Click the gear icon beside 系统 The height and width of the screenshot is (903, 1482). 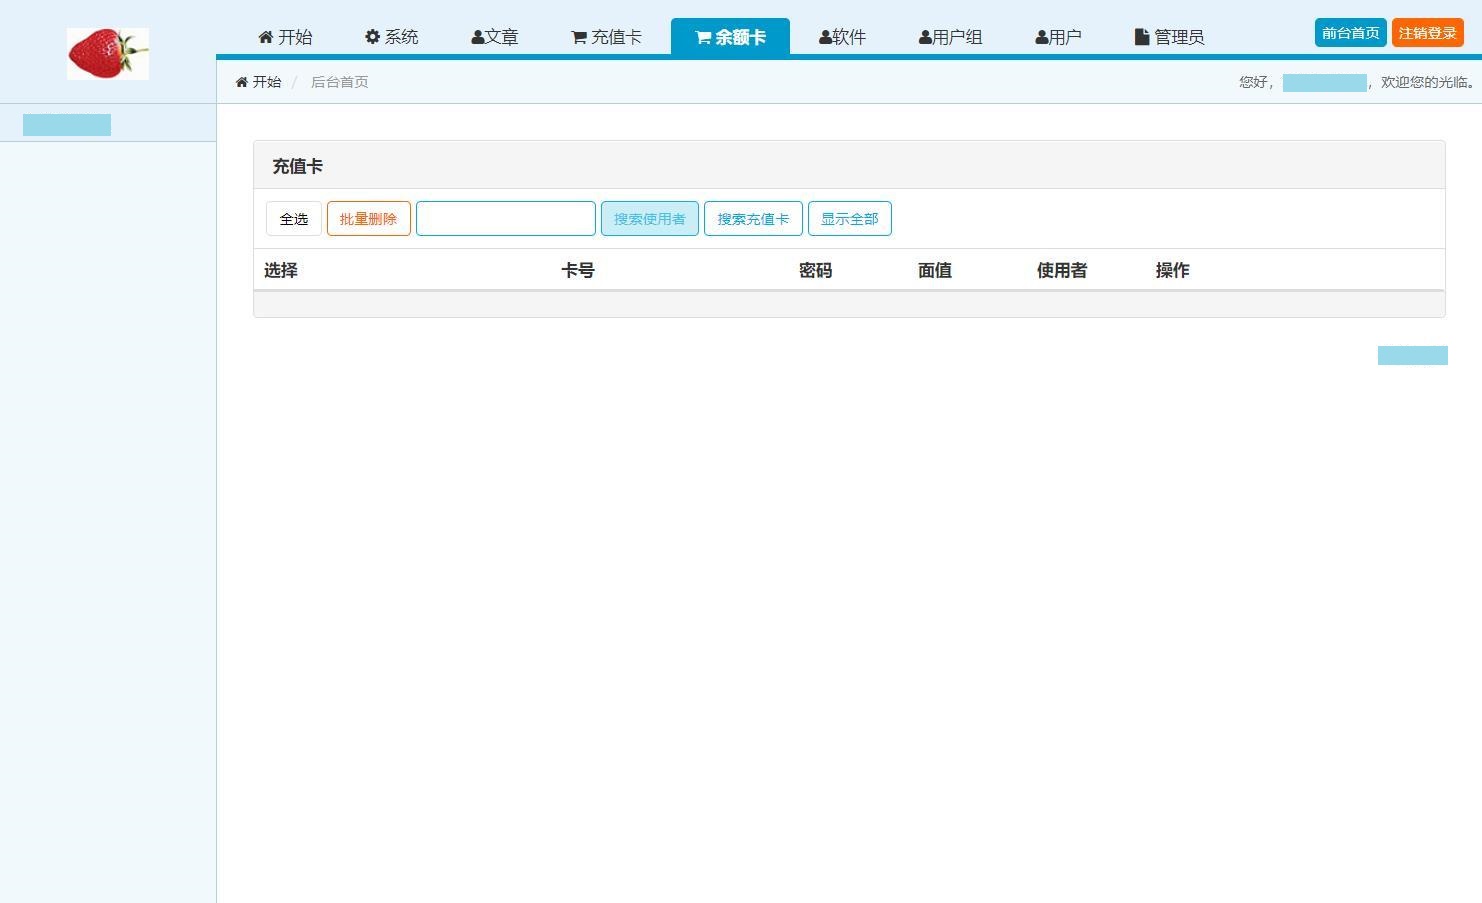coord(372,37)
